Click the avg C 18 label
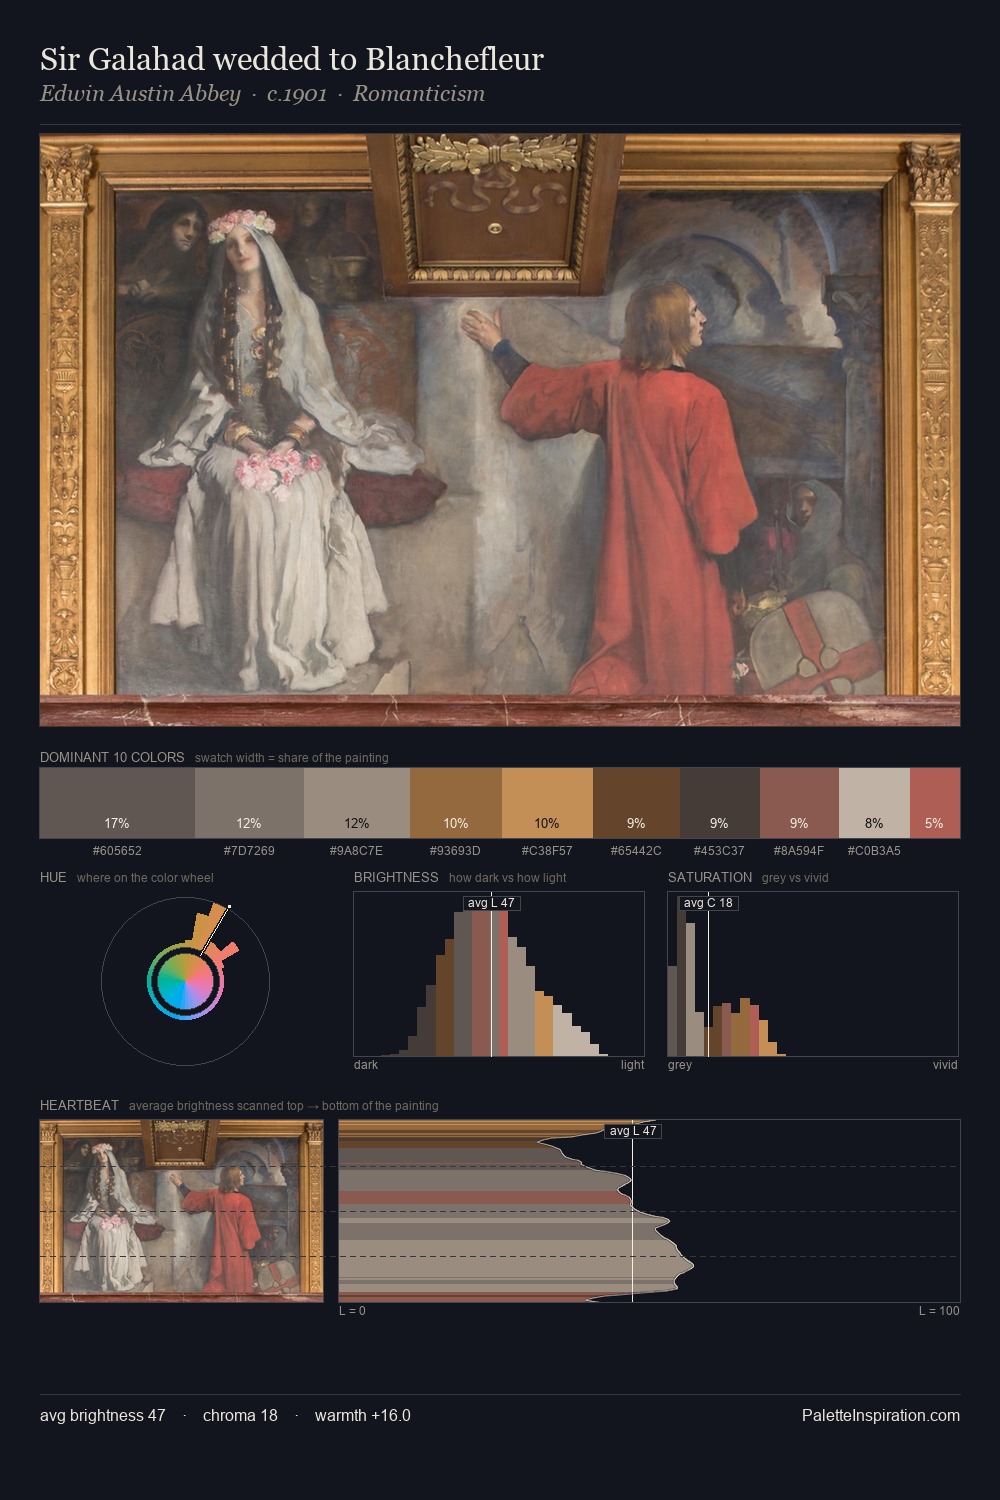The height and width of the screenshot is (1500, 1000). pyautogui.click(x=708, y=903)
